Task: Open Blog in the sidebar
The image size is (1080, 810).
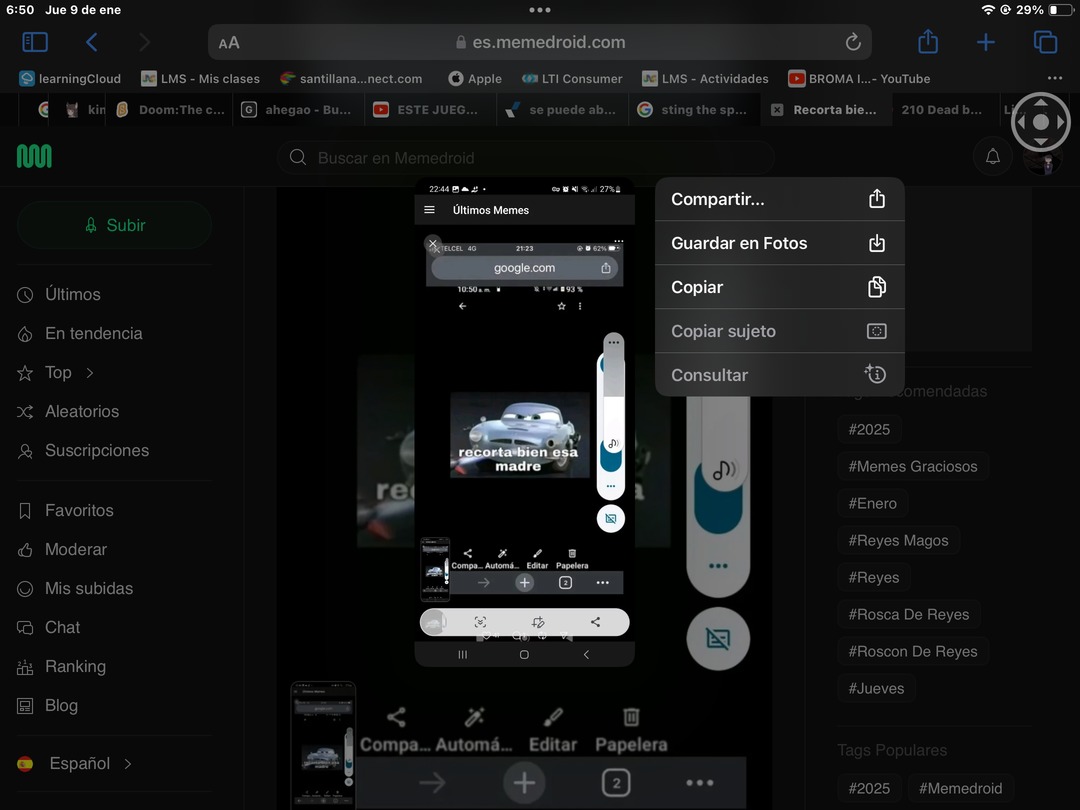Action: coord(48,705)
